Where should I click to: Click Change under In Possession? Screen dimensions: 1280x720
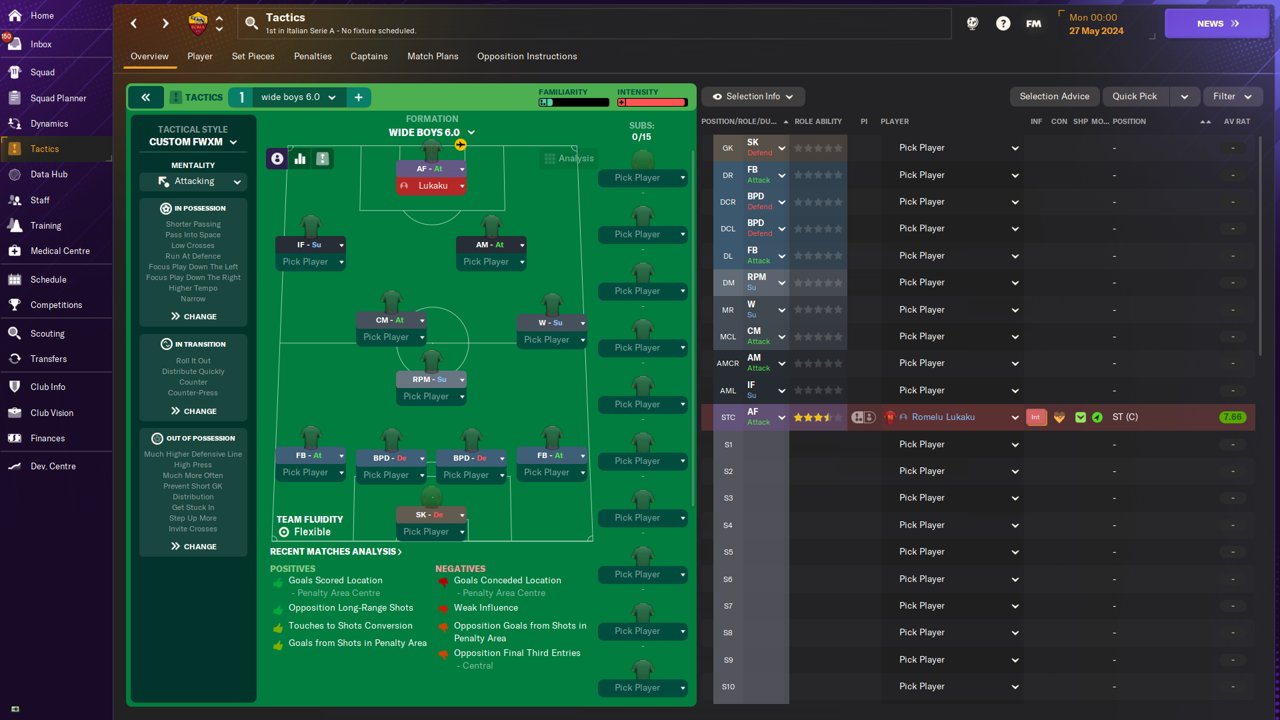(x=193, y=316)
